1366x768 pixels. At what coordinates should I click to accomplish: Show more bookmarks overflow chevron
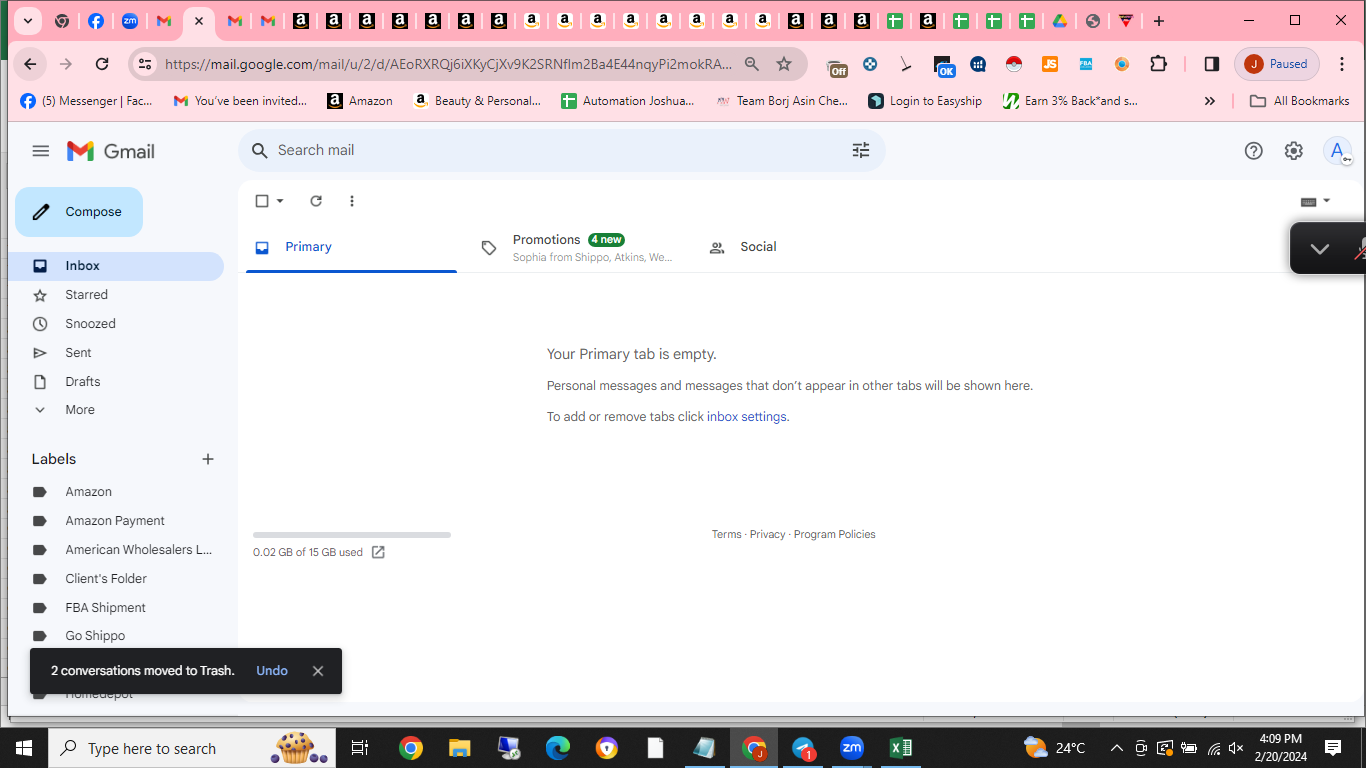coord(1210,101)
